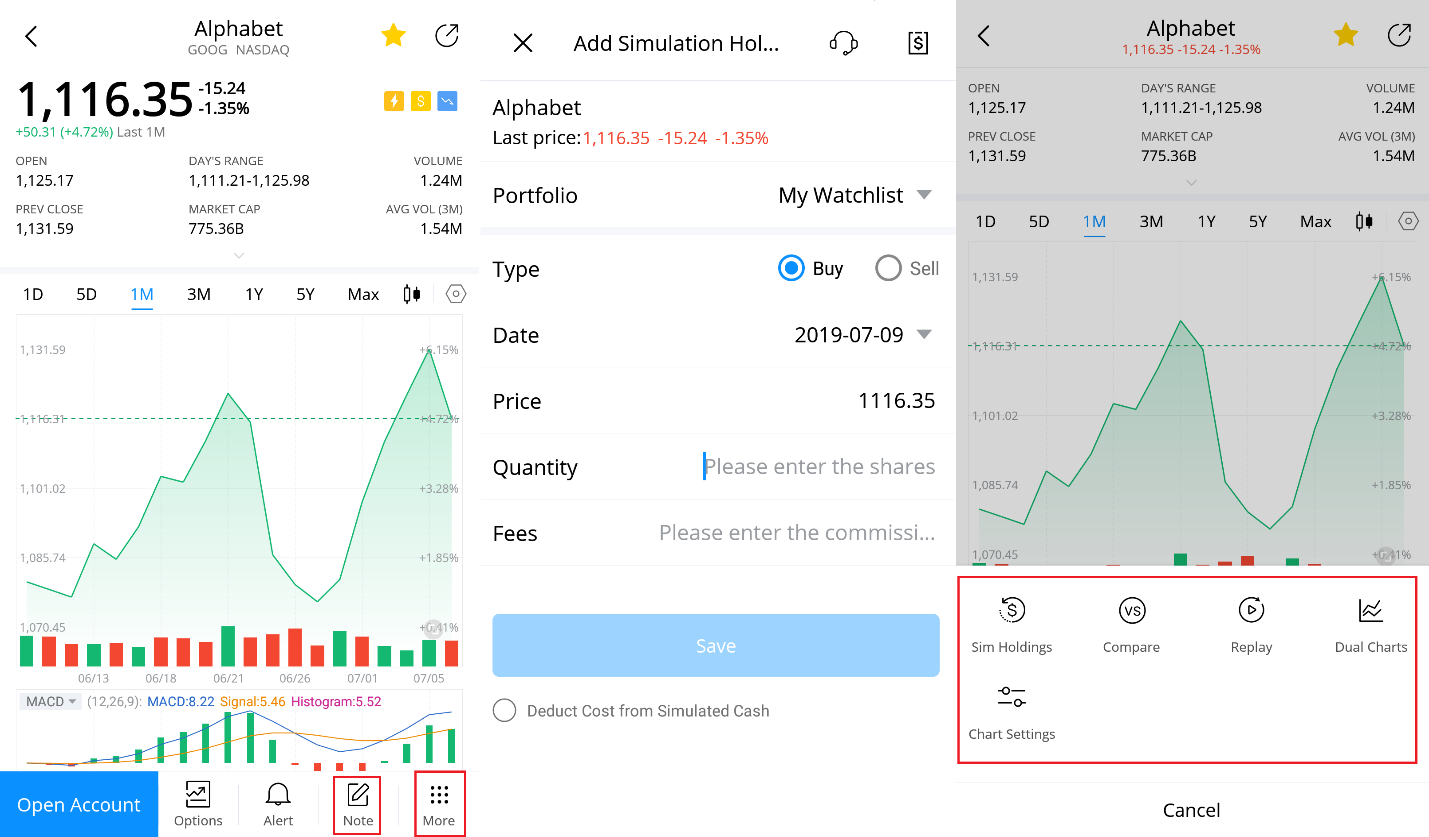Tap the More grid icon
Image resolution: width=1429 pixels, height=837 pixels.
[438, 797]
